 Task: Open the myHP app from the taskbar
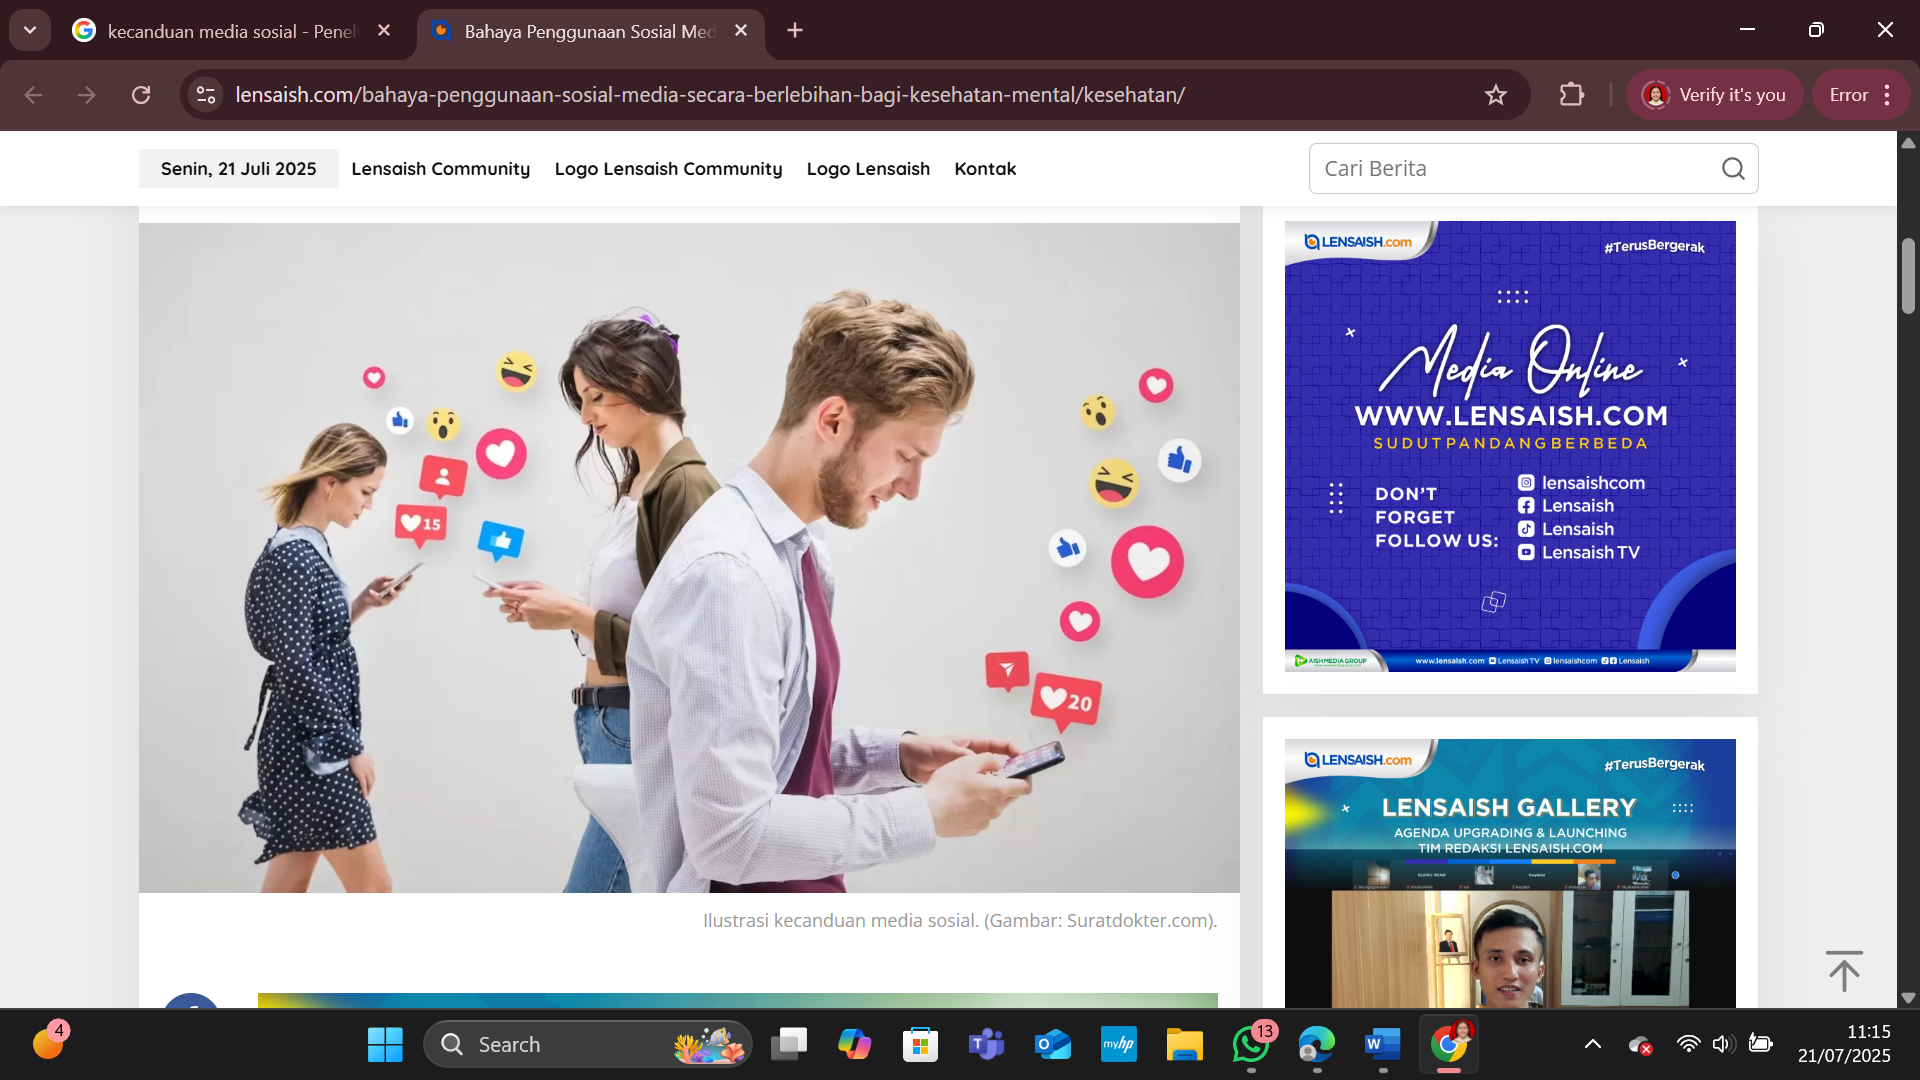pos(1119,1045)
